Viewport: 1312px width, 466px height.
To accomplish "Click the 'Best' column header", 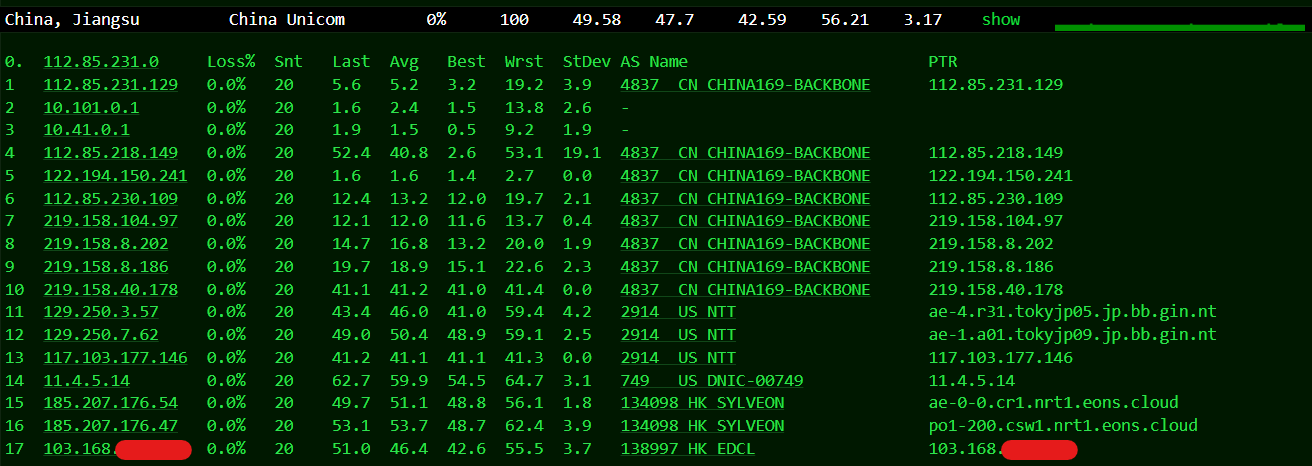I will pyautogui.click(x=466, y=62).
